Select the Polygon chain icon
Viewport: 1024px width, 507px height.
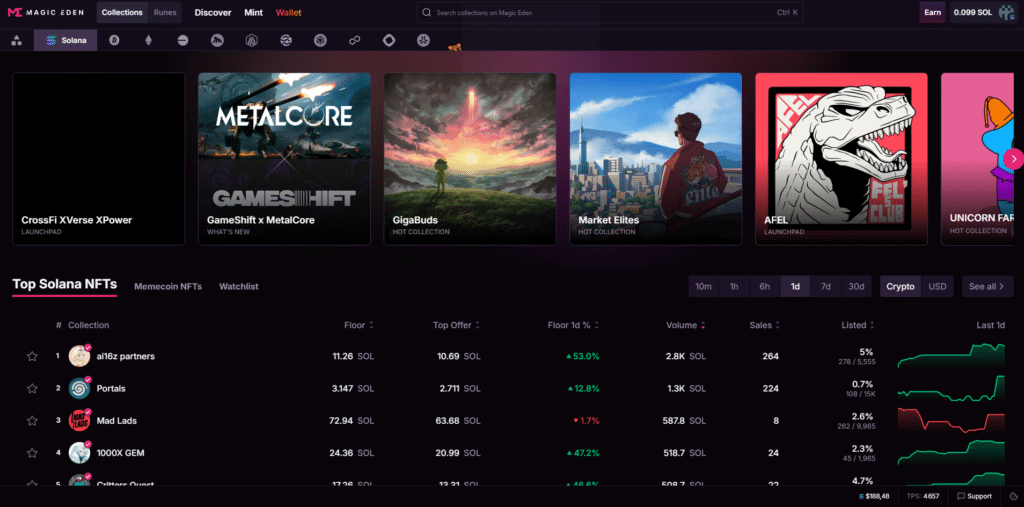click(x=355, y=41)
